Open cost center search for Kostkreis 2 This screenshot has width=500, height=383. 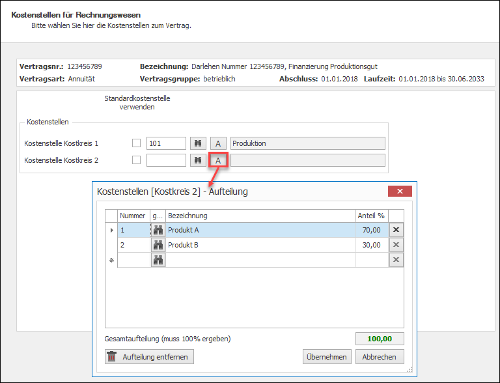pyautogui.click(x=198, y=160)
